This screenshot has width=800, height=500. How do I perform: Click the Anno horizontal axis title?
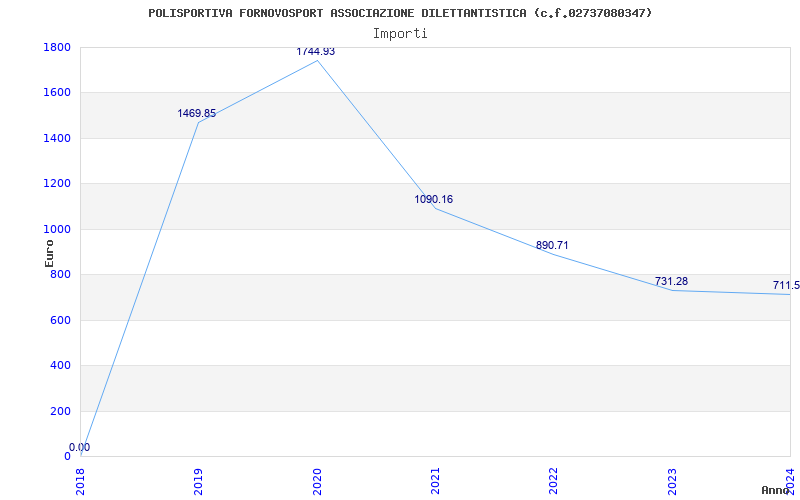click(776, 490)
